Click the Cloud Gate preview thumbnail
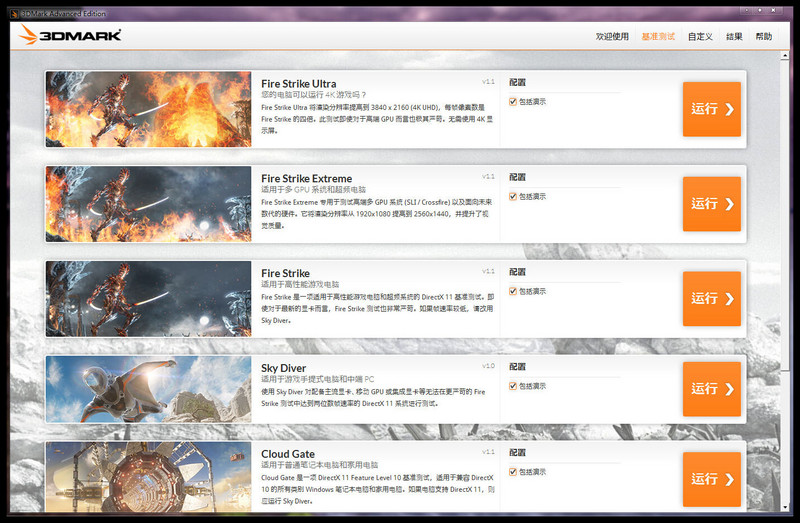The image size is (800, 523). tap(148, 477)
